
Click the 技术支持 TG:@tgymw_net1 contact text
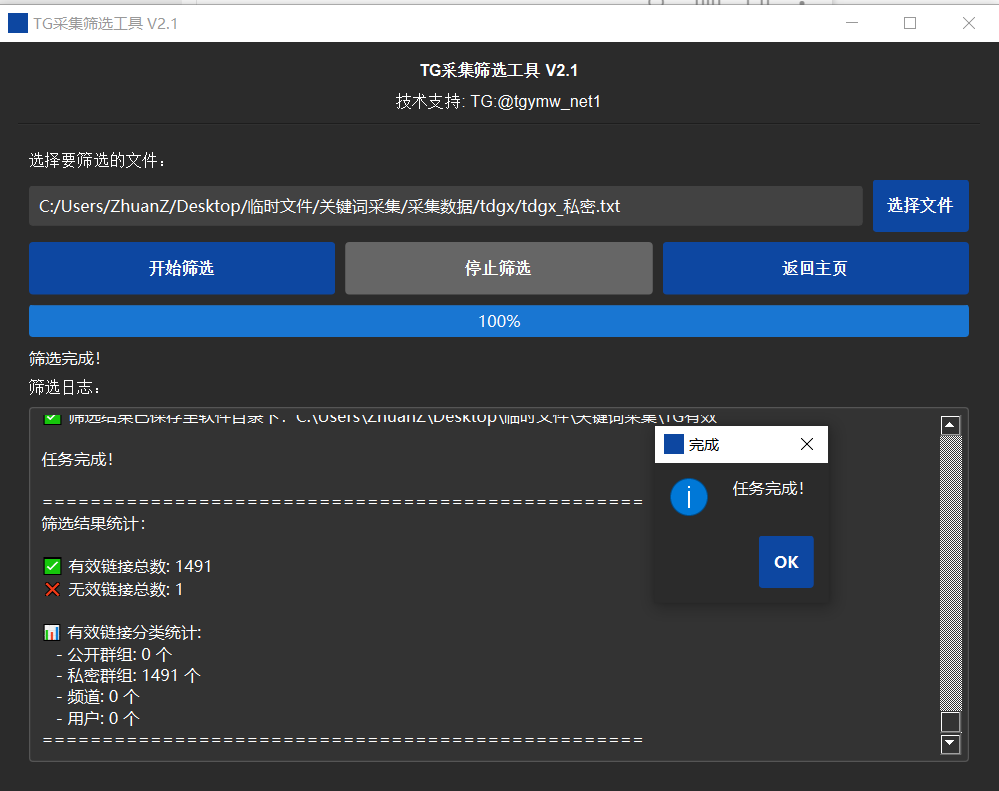coord(498,101)
